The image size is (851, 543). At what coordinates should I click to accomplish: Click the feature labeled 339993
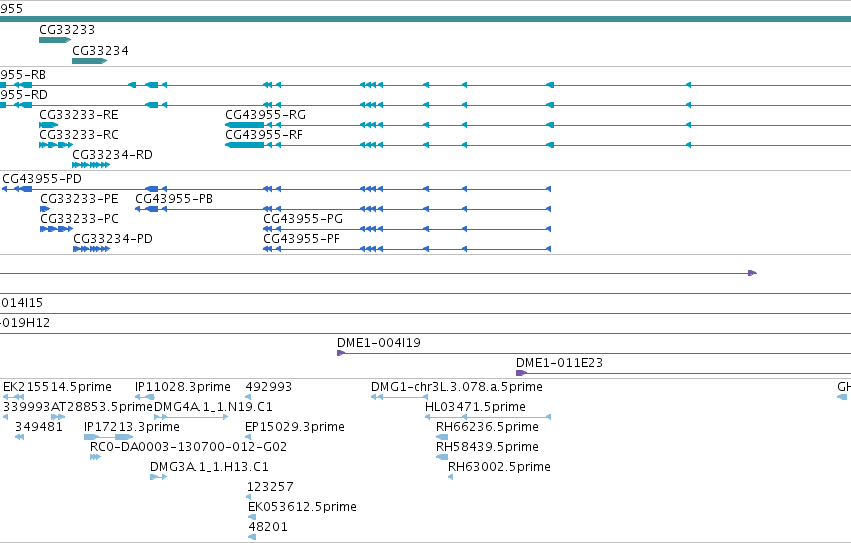pyautogui.click(x=27, y=407)
